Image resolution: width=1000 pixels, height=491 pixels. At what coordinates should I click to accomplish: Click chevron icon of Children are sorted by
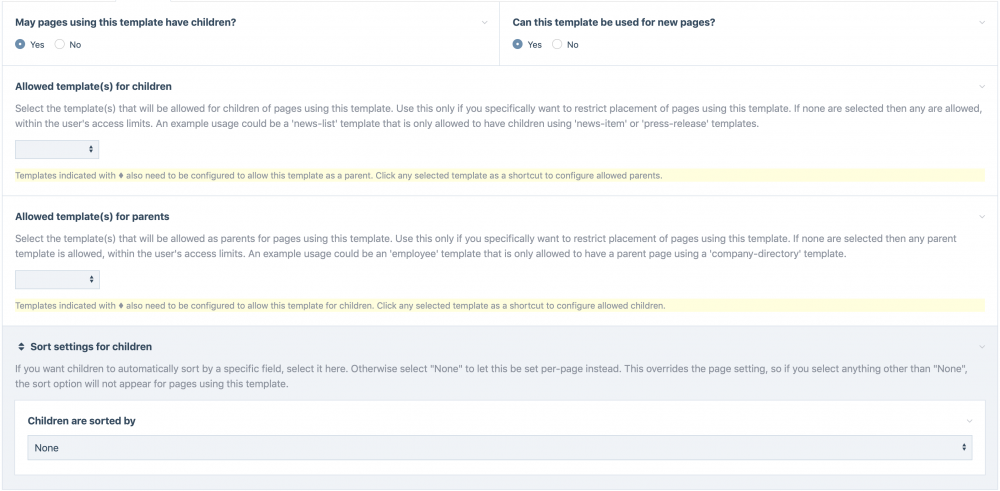(969, 422)
